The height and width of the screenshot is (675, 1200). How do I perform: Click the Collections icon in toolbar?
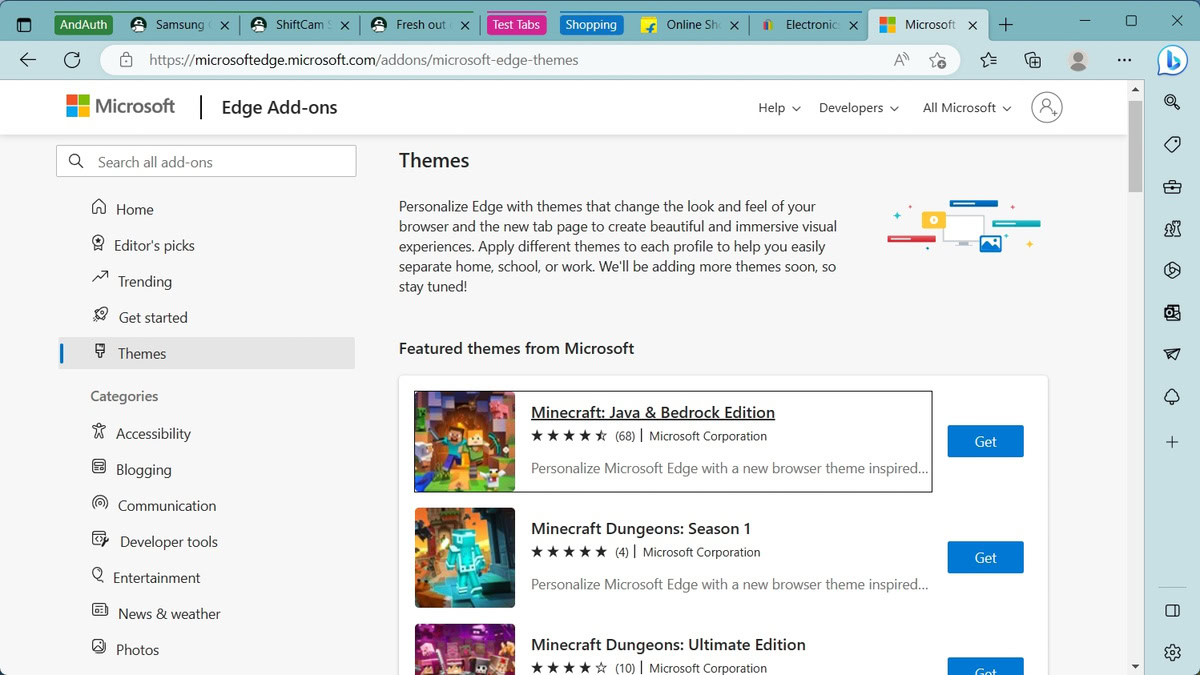pos(1033,60)
